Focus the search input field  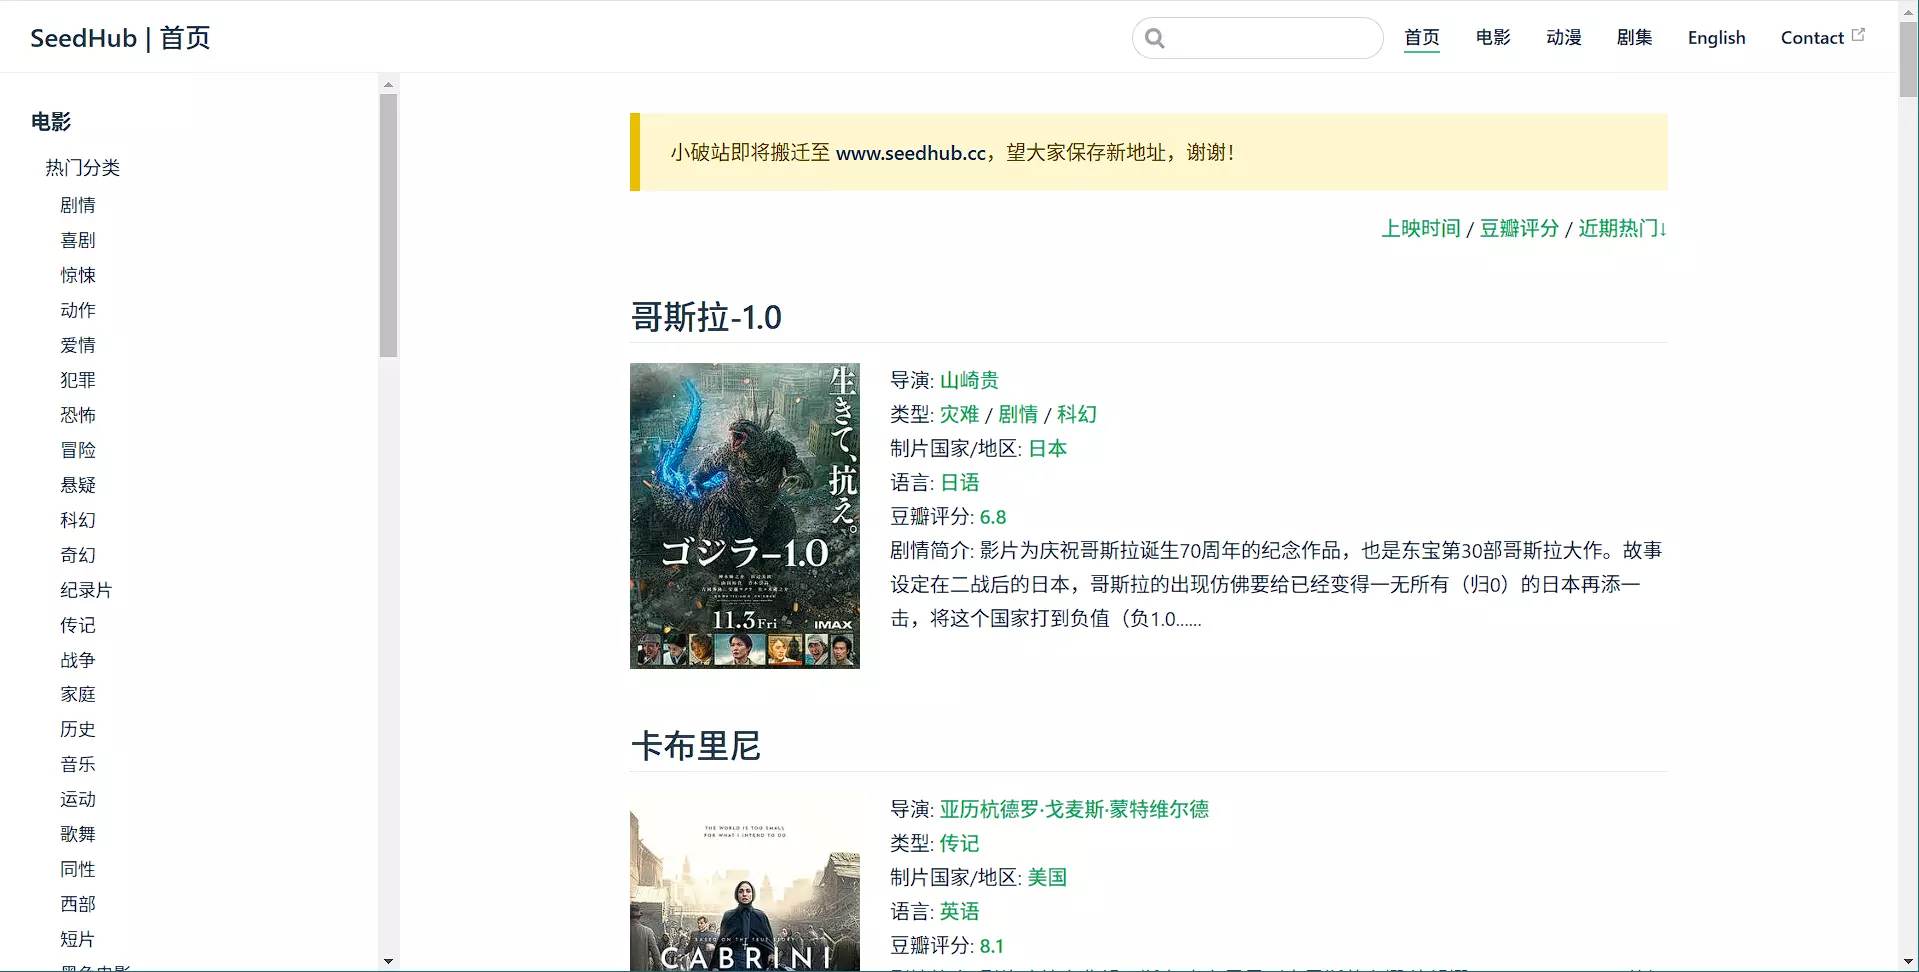click(1270, 38)
